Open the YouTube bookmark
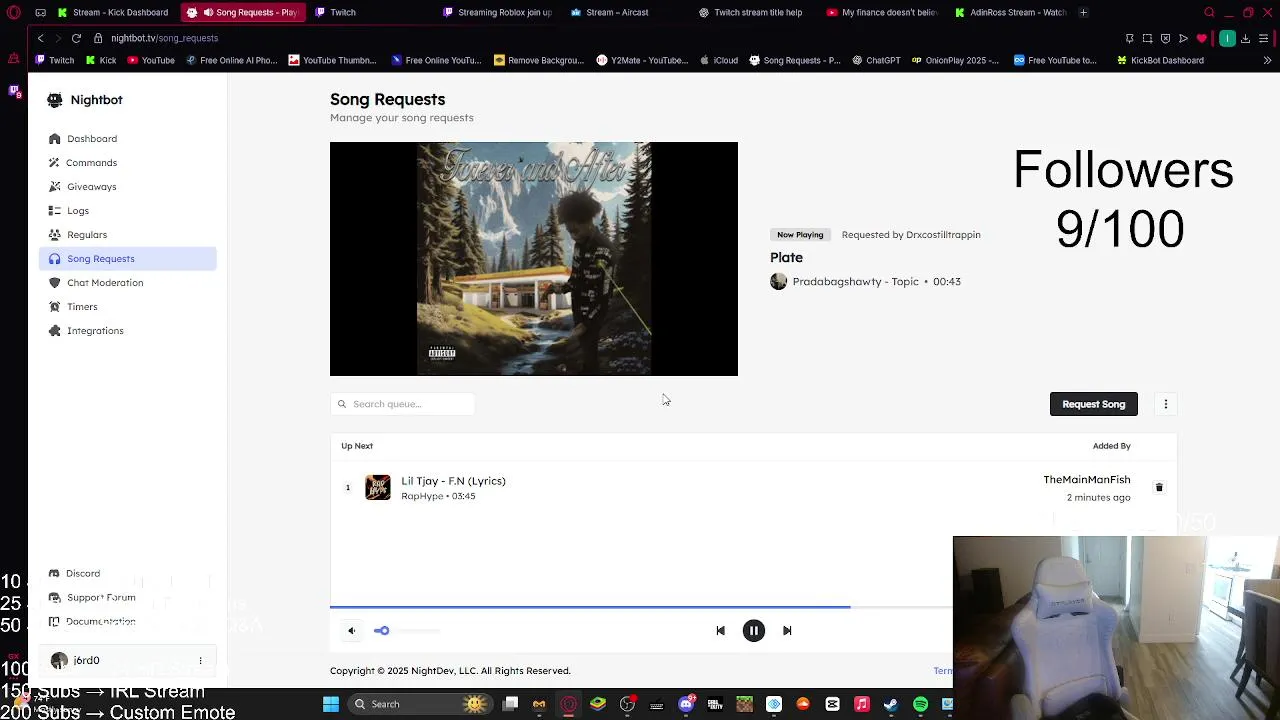Image resolution: width=1280 pixels, height=720 pixels. pos(151,60)
